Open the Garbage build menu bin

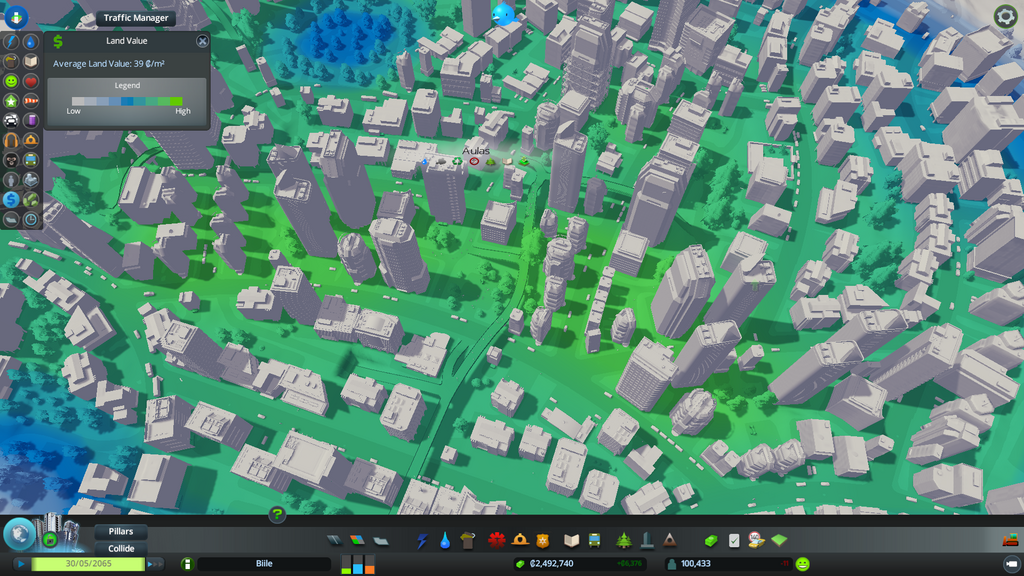pos(468,541)
